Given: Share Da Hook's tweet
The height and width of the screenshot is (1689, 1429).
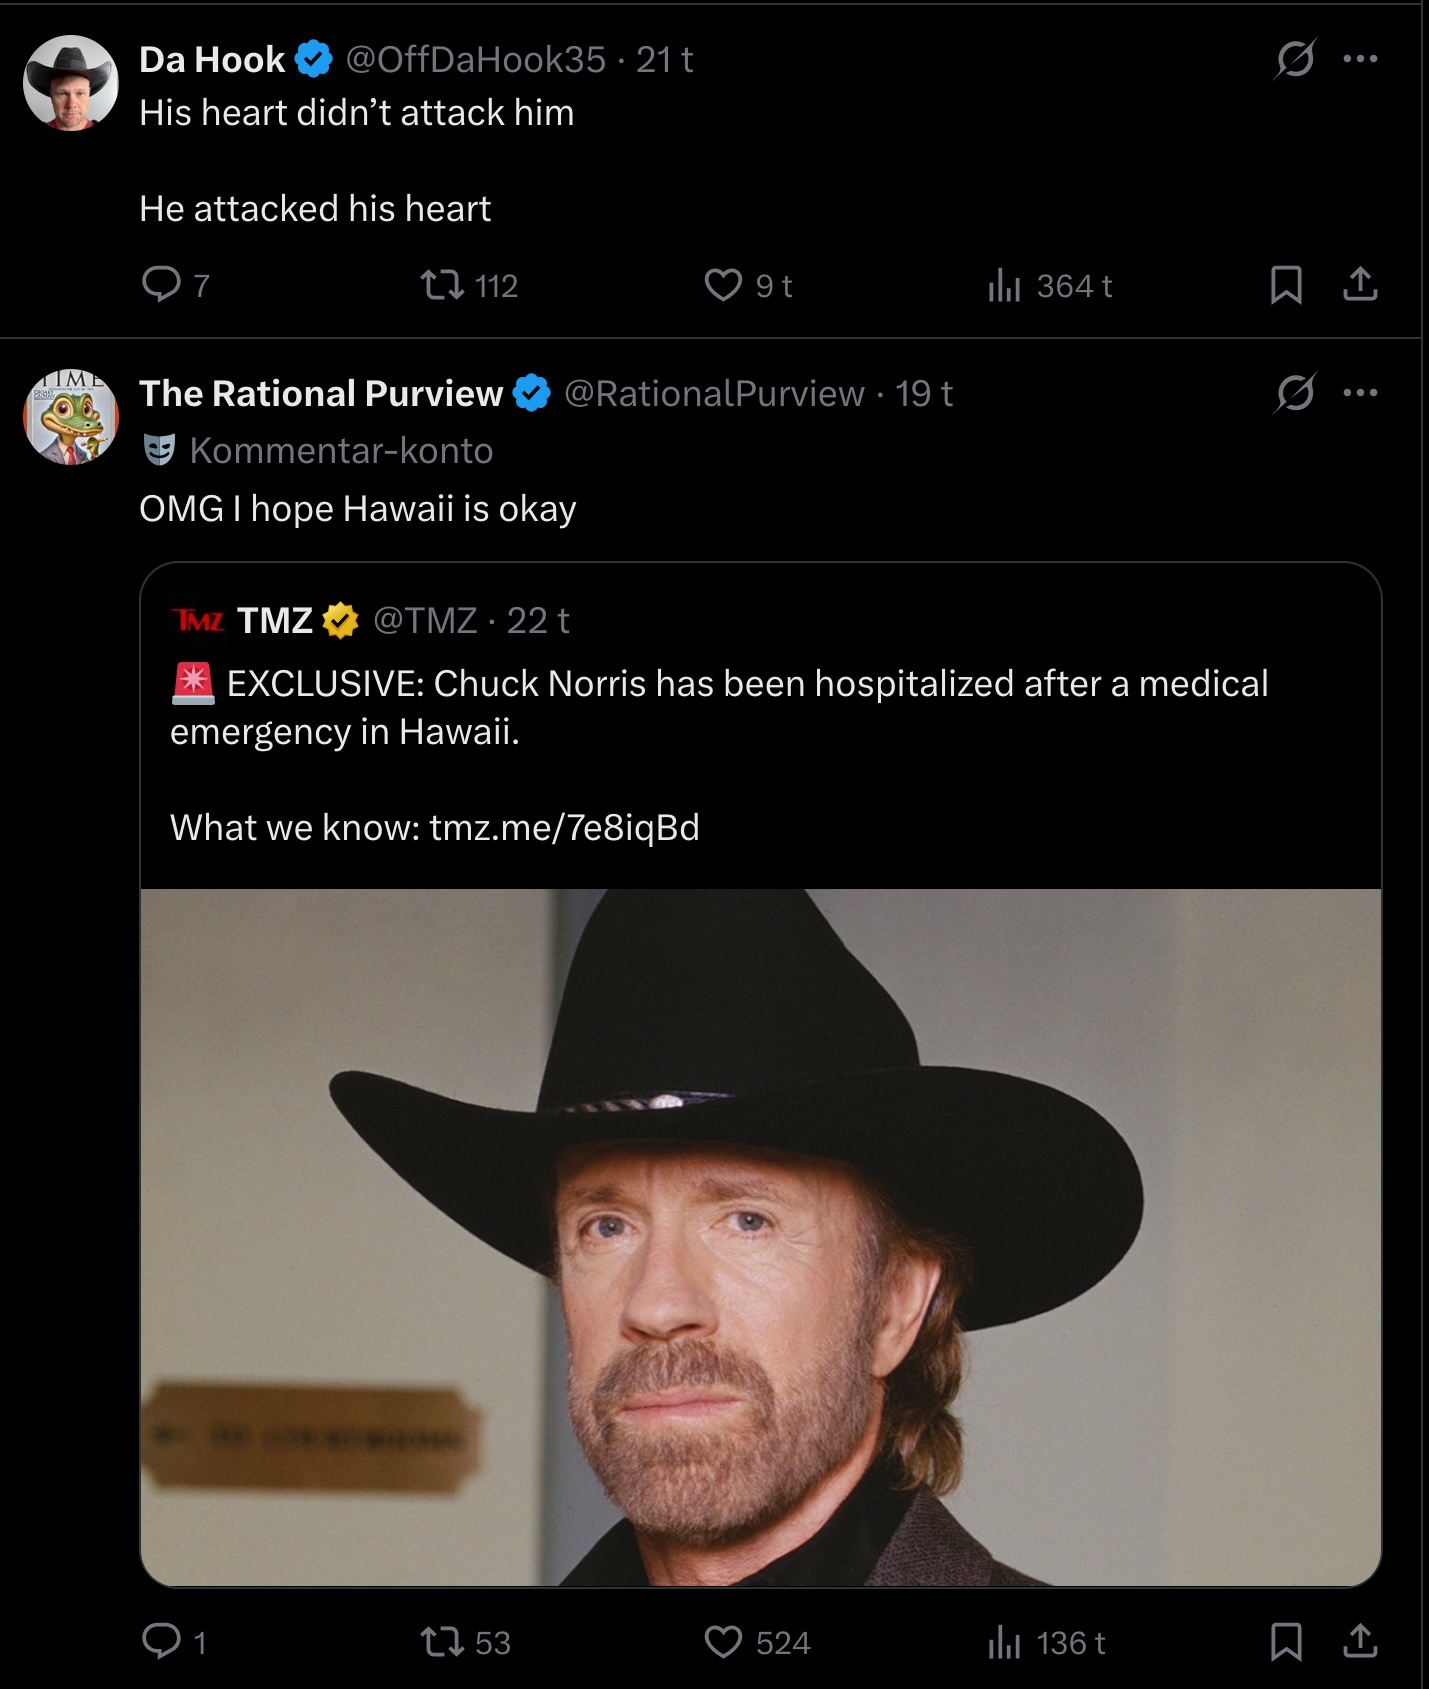Looking at the screenshot, I should pyautogui.click(x=1360, y=285).
